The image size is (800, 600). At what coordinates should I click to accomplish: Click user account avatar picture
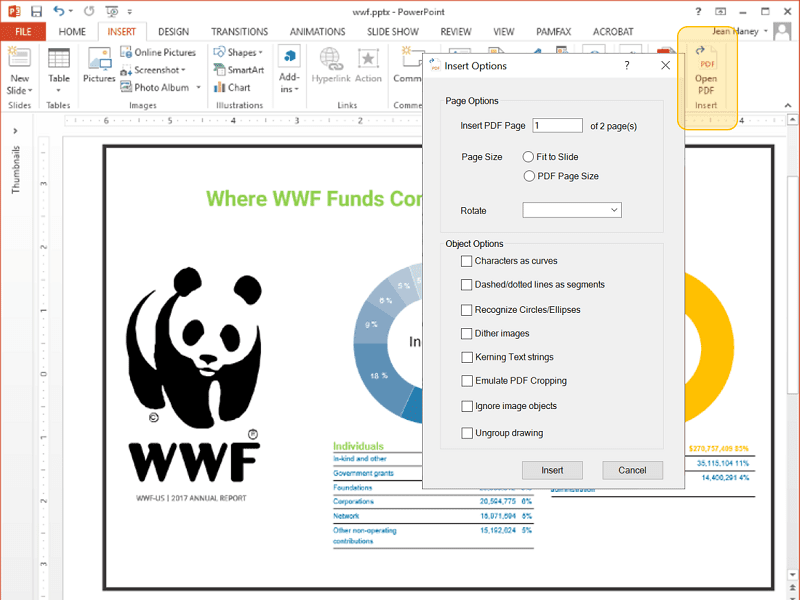[x=782, y=31]
